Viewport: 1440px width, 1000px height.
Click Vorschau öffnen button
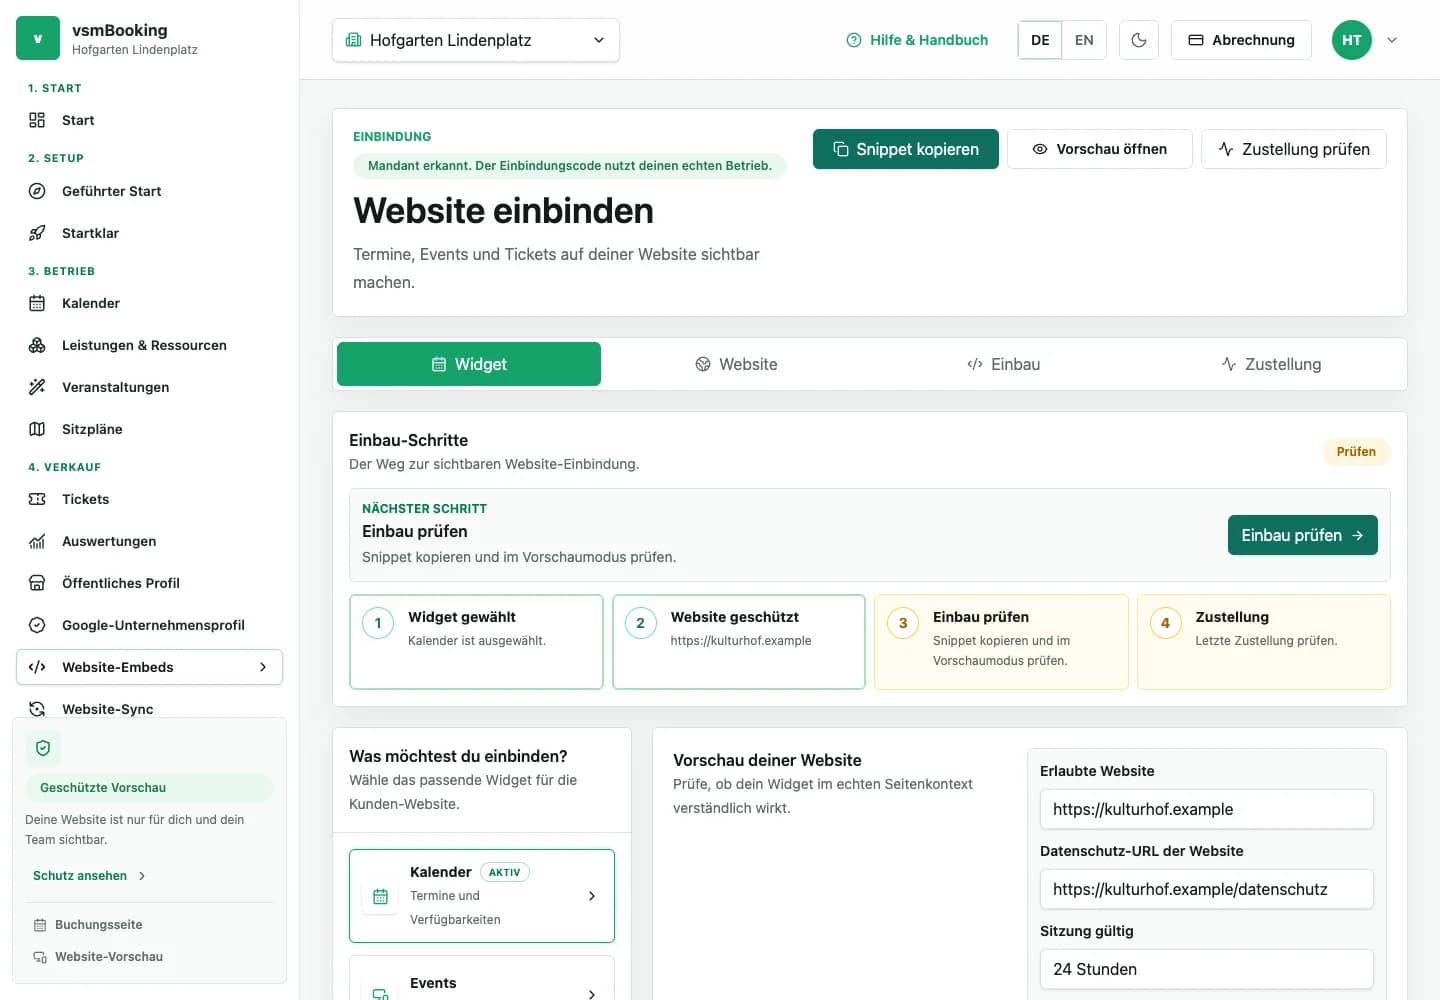click(1100, 149)
